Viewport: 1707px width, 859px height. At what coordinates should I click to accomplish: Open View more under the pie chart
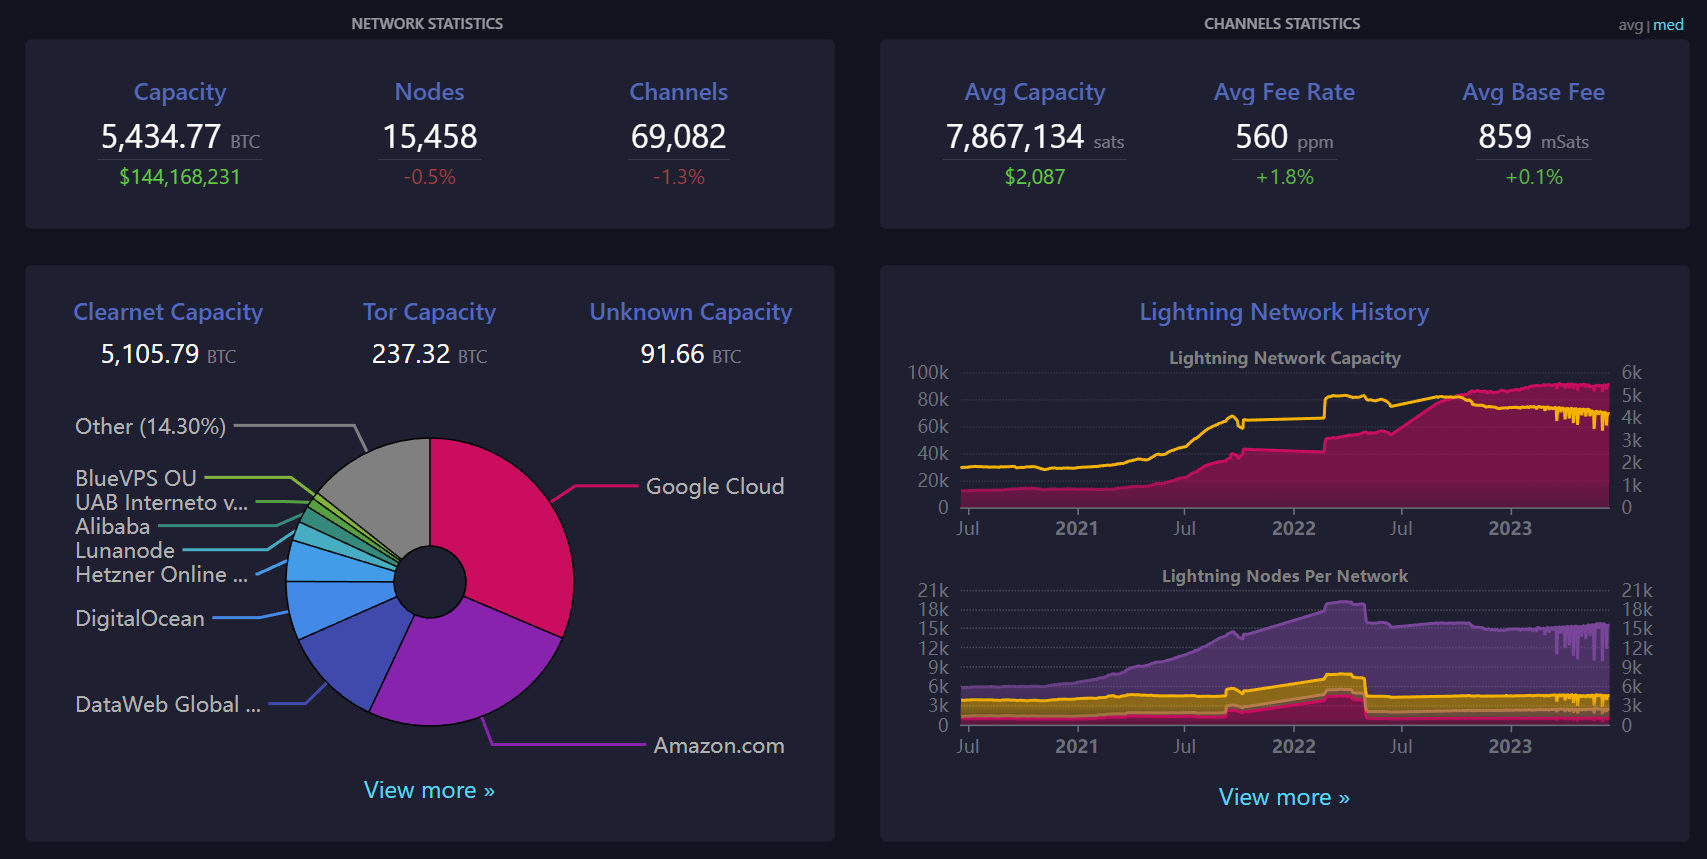tap(429, 790)
